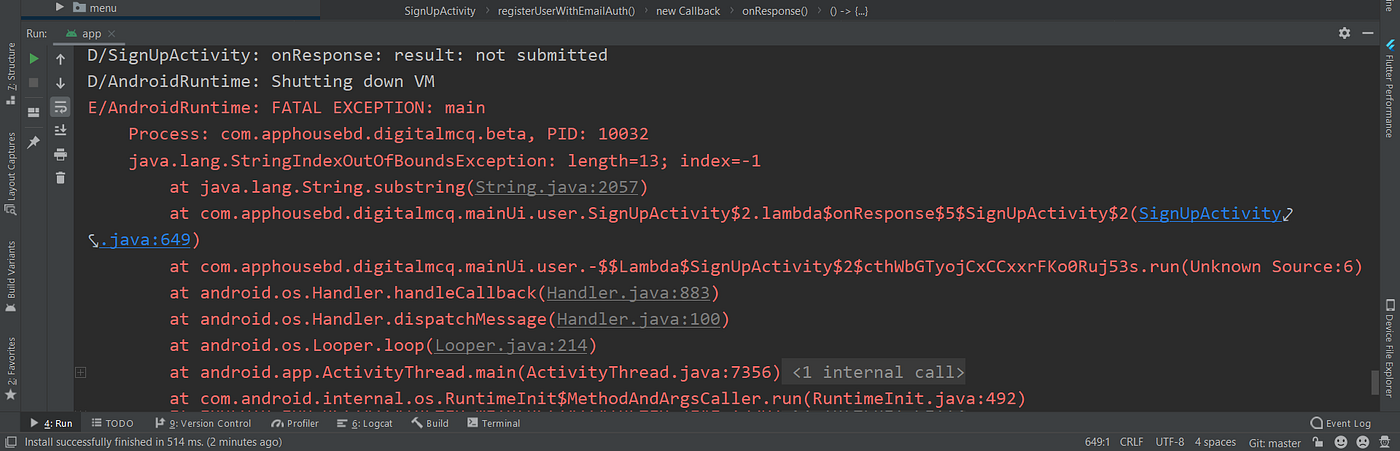Expand the menu folder tree node
1400x451 pixels.
[x=60, y=7]
